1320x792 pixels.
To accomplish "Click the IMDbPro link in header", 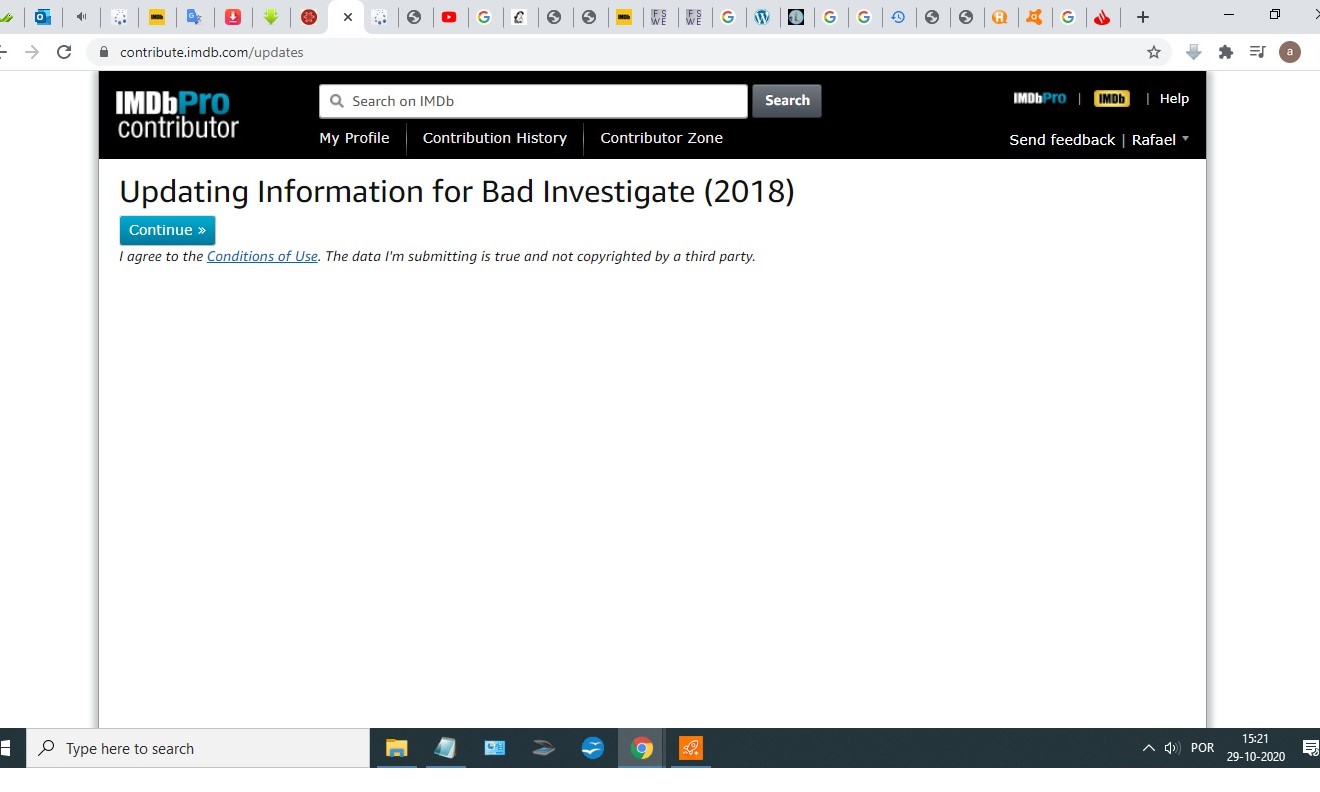I will click(x=1039, y=98).
